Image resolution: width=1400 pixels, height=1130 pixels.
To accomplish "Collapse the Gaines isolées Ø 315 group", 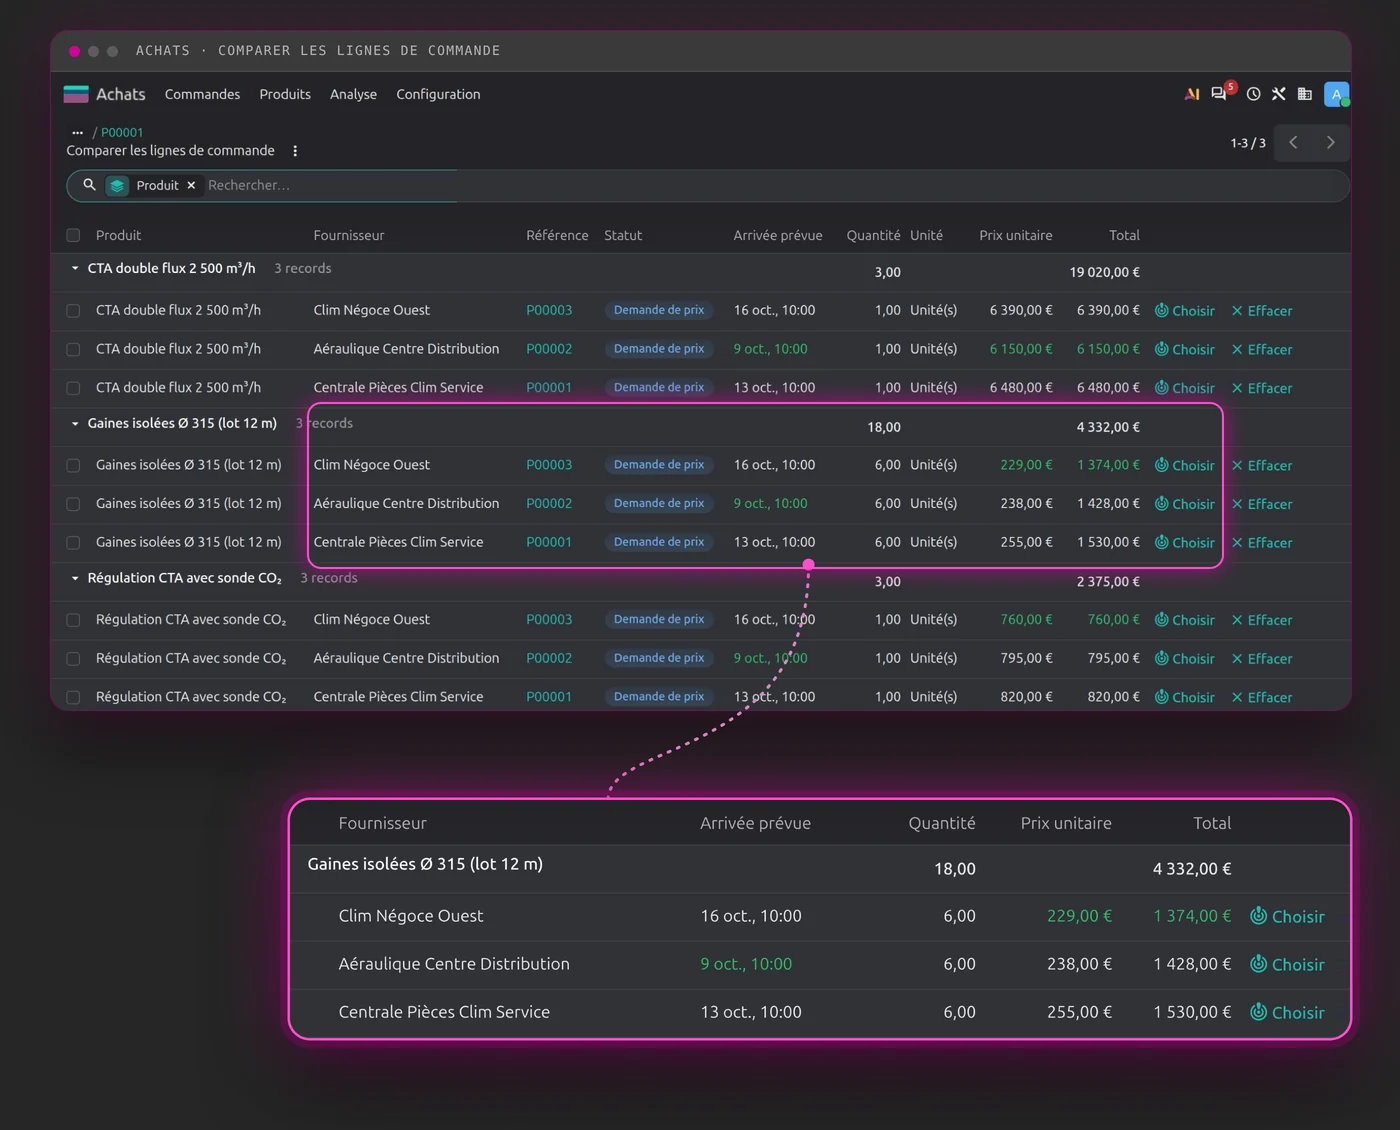I will [x=75, y=423].
